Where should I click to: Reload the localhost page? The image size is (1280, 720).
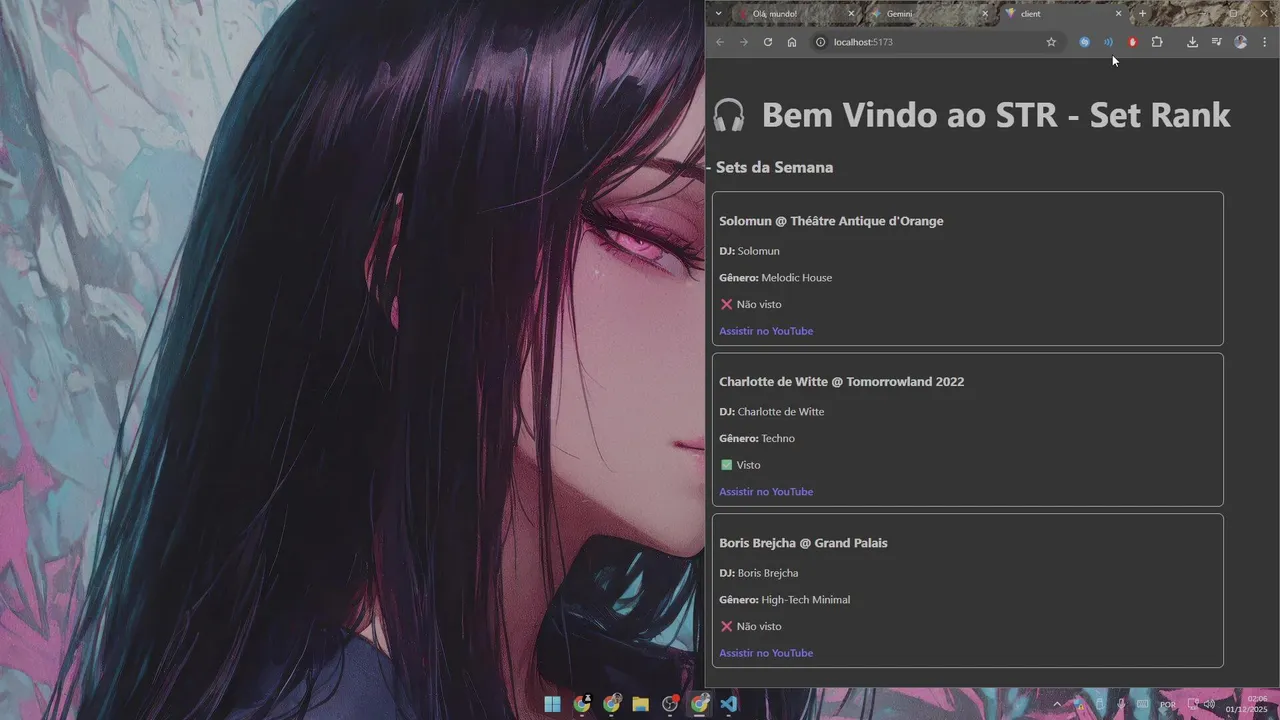pyautogui.click(x=768, y=42)
